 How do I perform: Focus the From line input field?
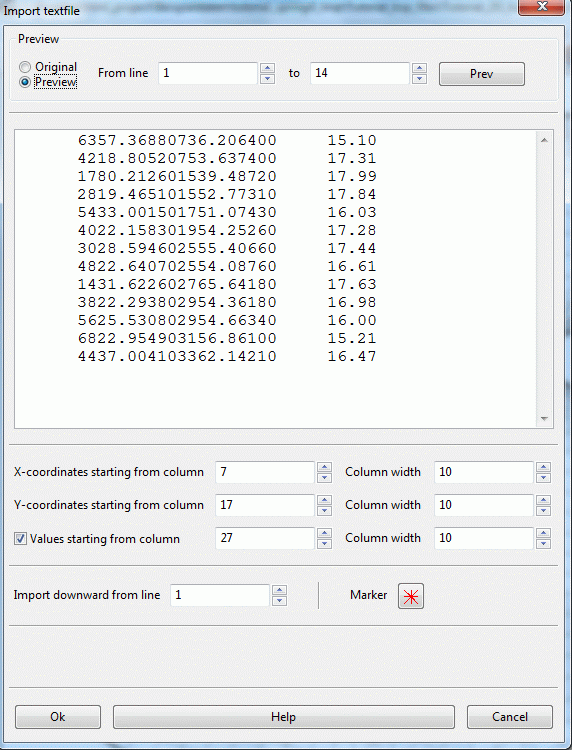pyautogui.click(x=208, y=73)
